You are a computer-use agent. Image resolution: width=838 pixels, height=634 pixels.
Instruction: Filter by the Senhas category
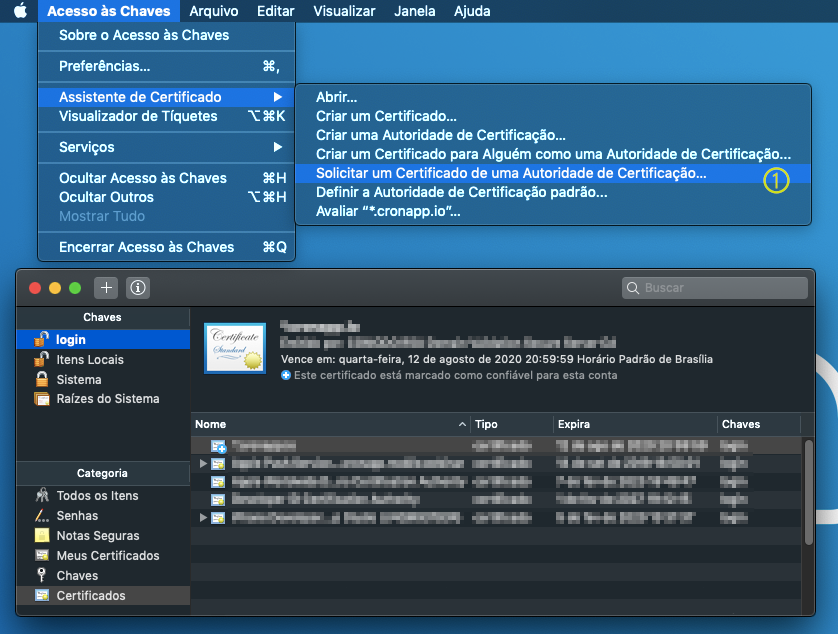104,515
